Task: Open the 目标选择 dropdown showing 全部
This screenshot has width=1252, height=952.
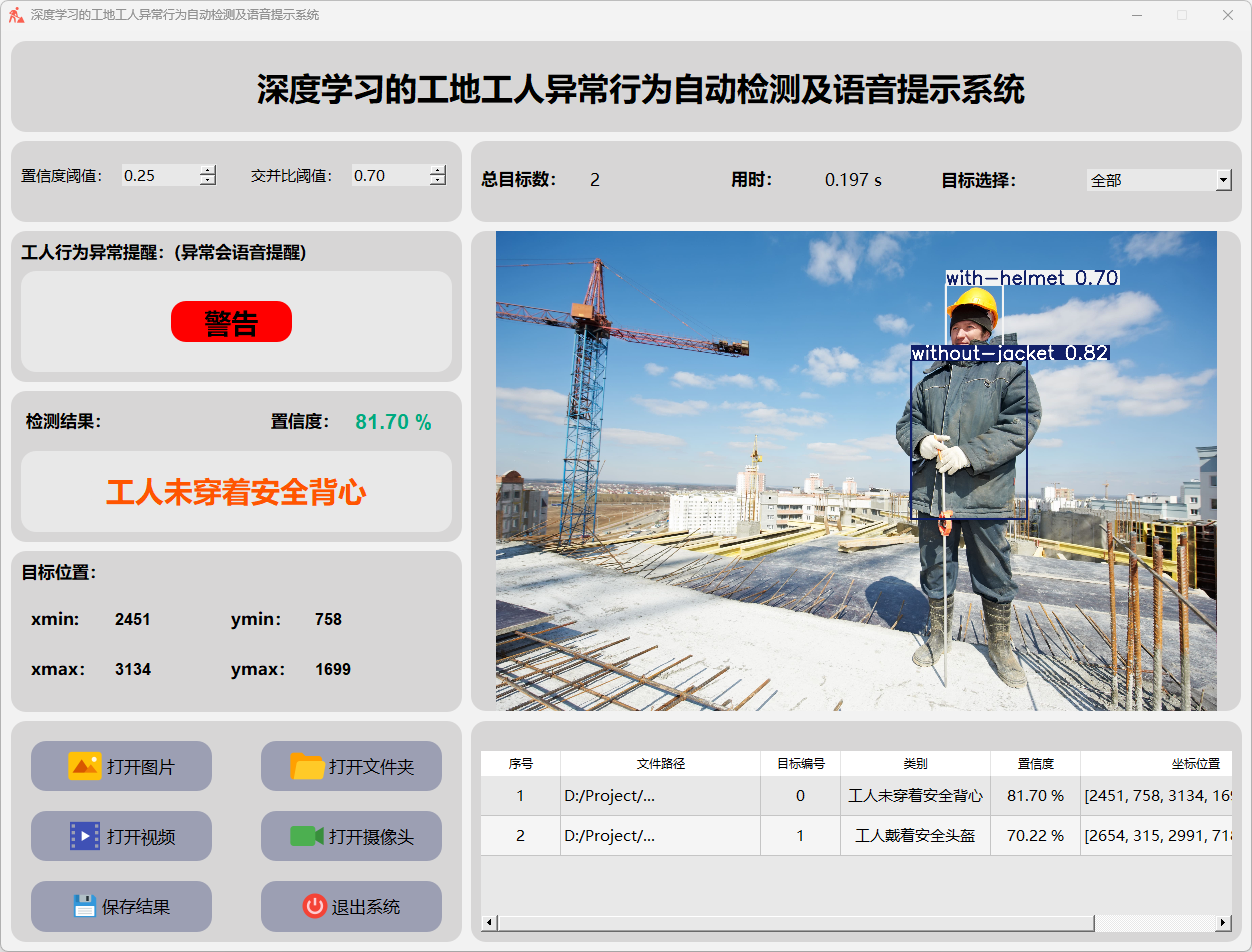Action: [1223, 180]
